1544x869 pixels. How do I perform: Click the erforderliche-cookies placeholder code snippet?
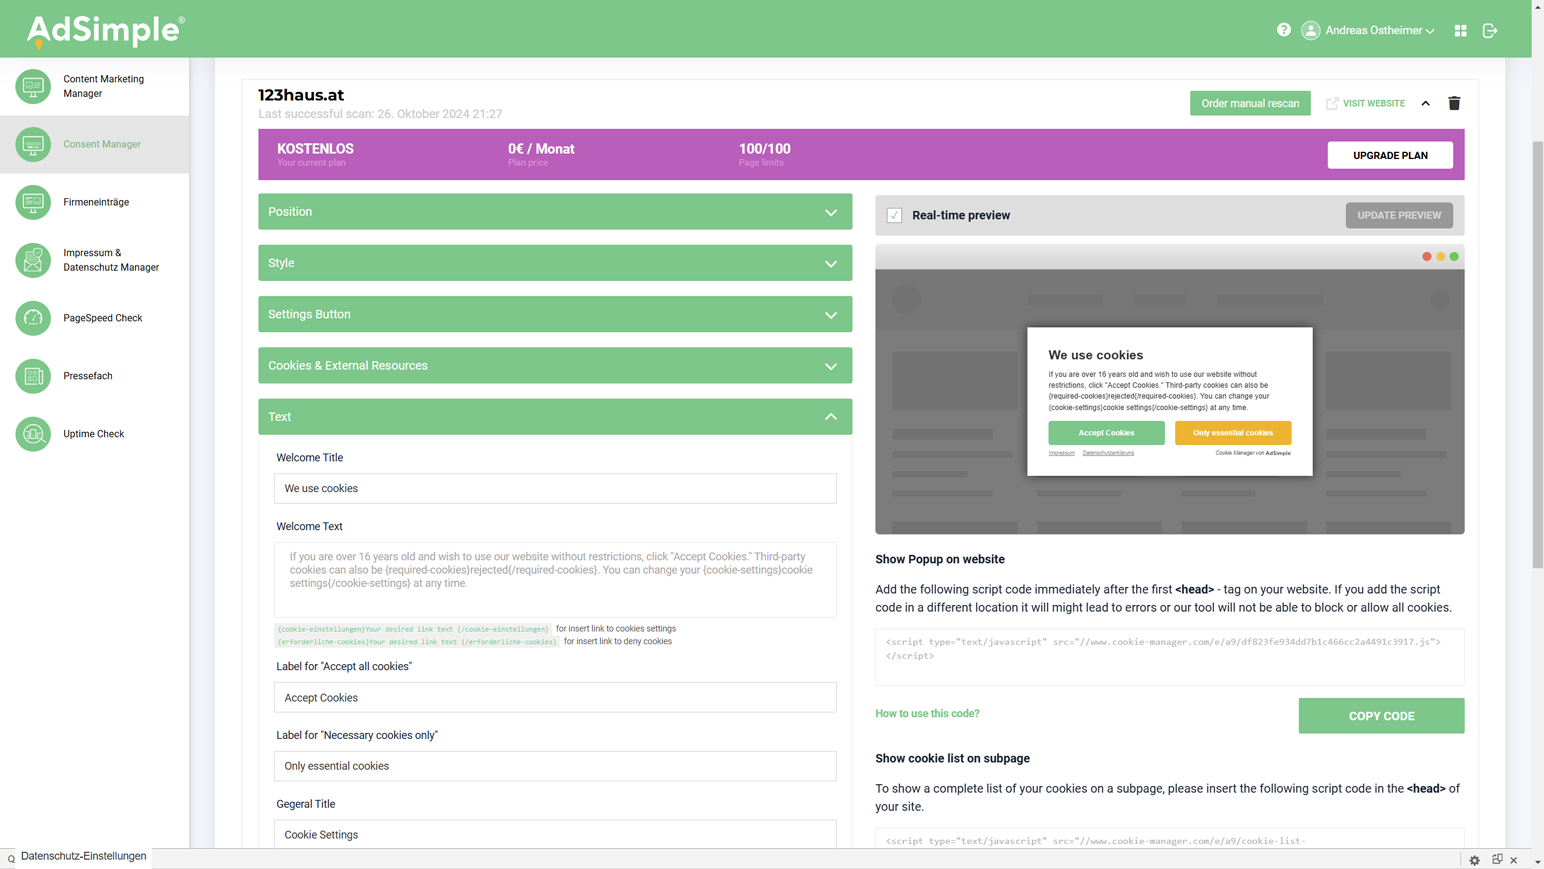click(x=417, y=642)
